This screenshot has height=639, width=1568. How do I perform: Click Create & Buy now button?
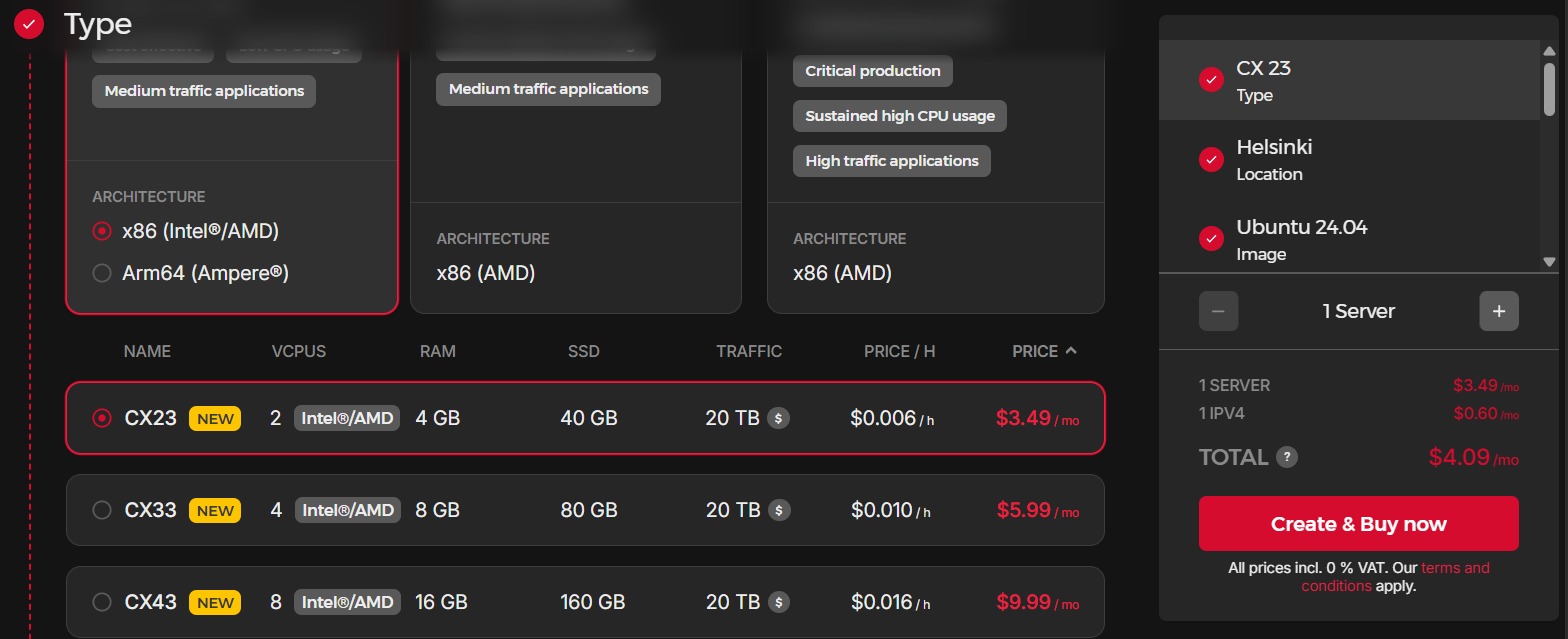point(1359,524)
